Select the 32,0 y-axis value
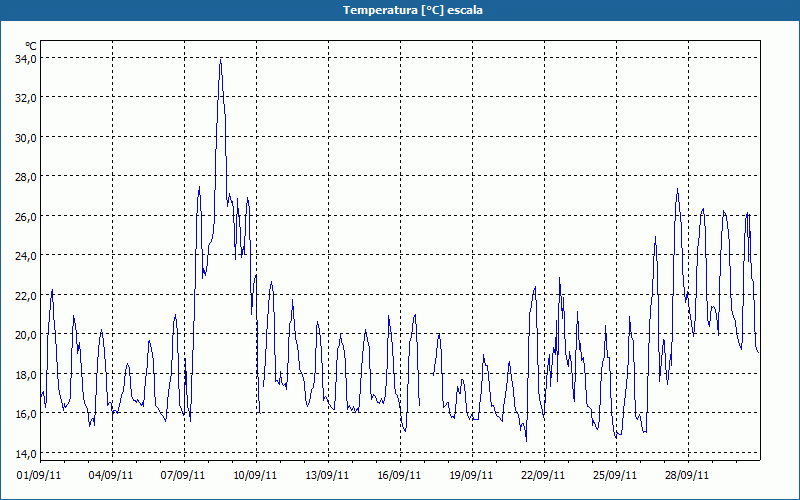This screenshot has height=500, width=800. tap(26, 97)
